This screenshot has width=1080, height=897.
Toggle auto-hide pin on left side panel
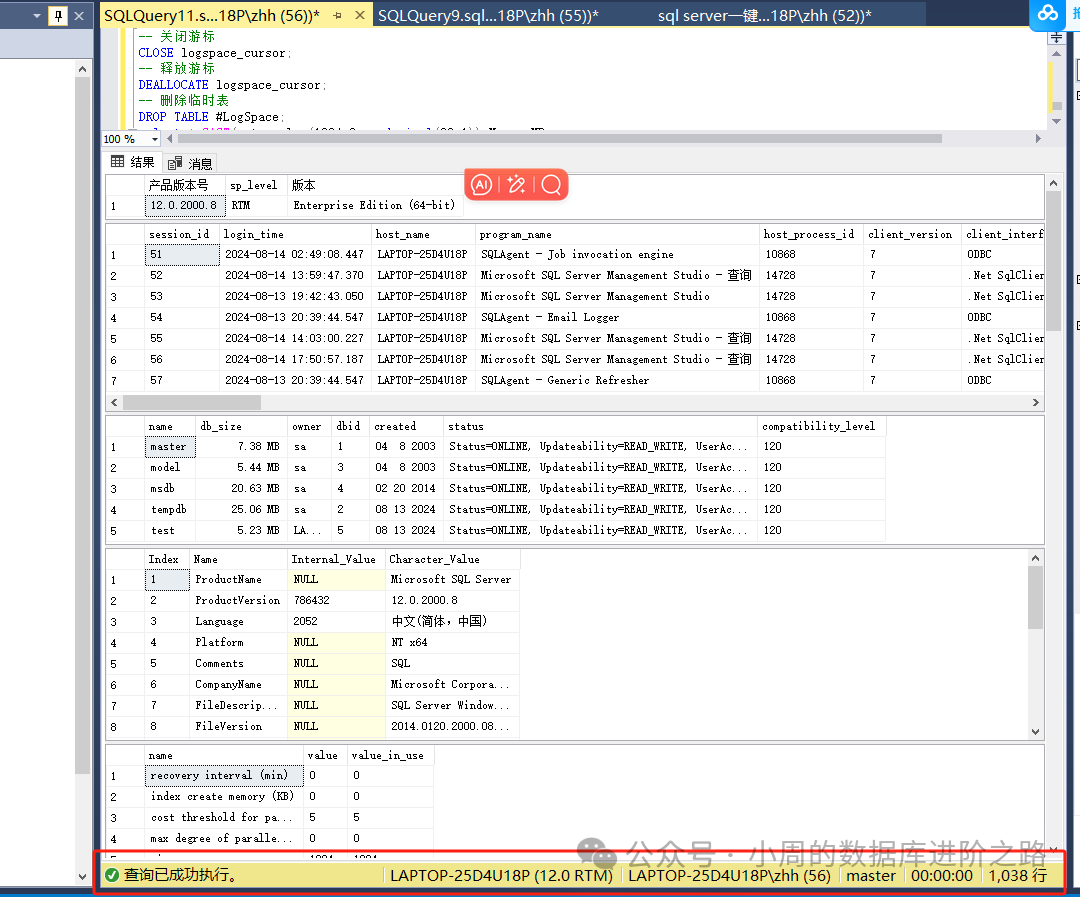[x=57, y=15]
